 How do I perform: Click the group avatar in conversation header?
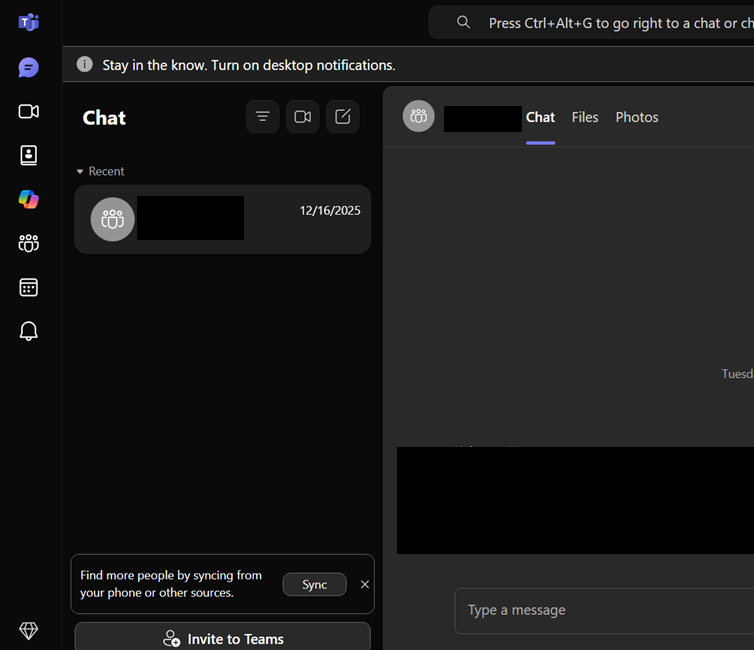click(x=418, y=116)
